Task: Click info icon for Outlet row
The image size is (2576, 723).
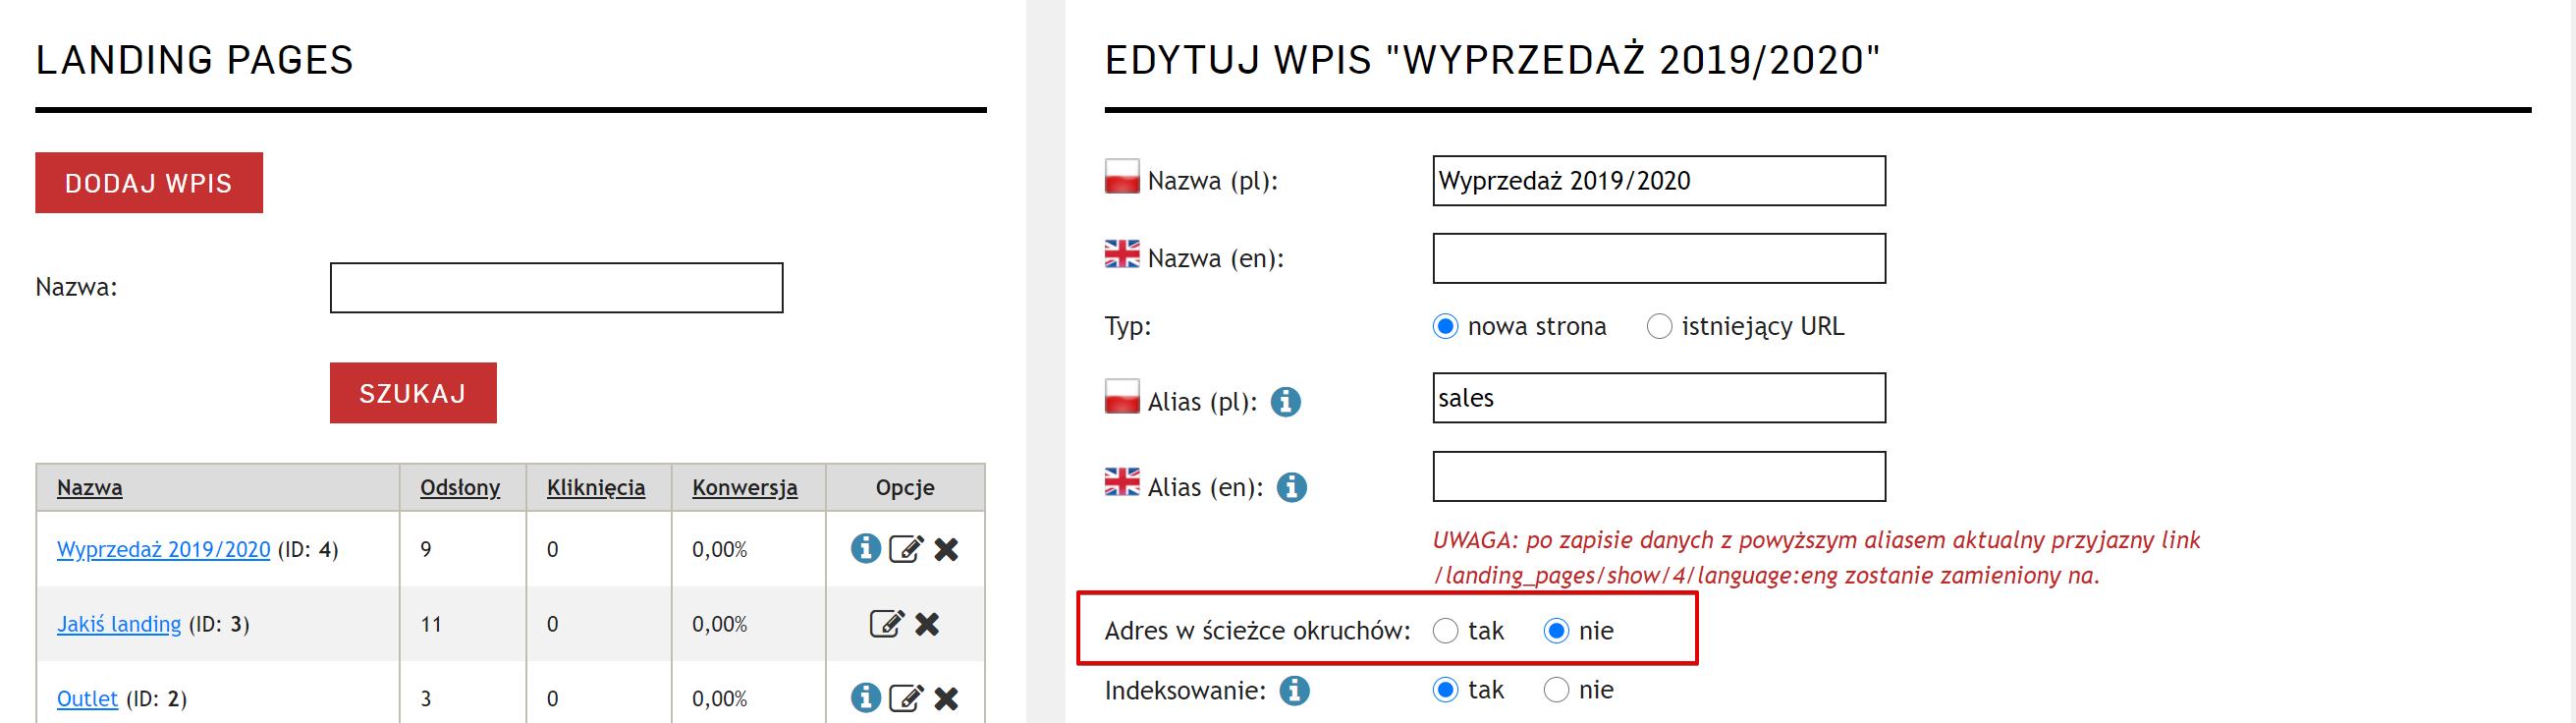Action: click(865, 698)
